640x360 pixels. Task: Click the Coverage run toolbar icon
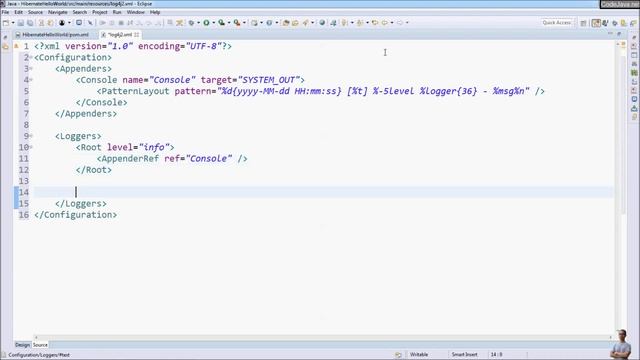pyautogui.click(x=221, y=23)
